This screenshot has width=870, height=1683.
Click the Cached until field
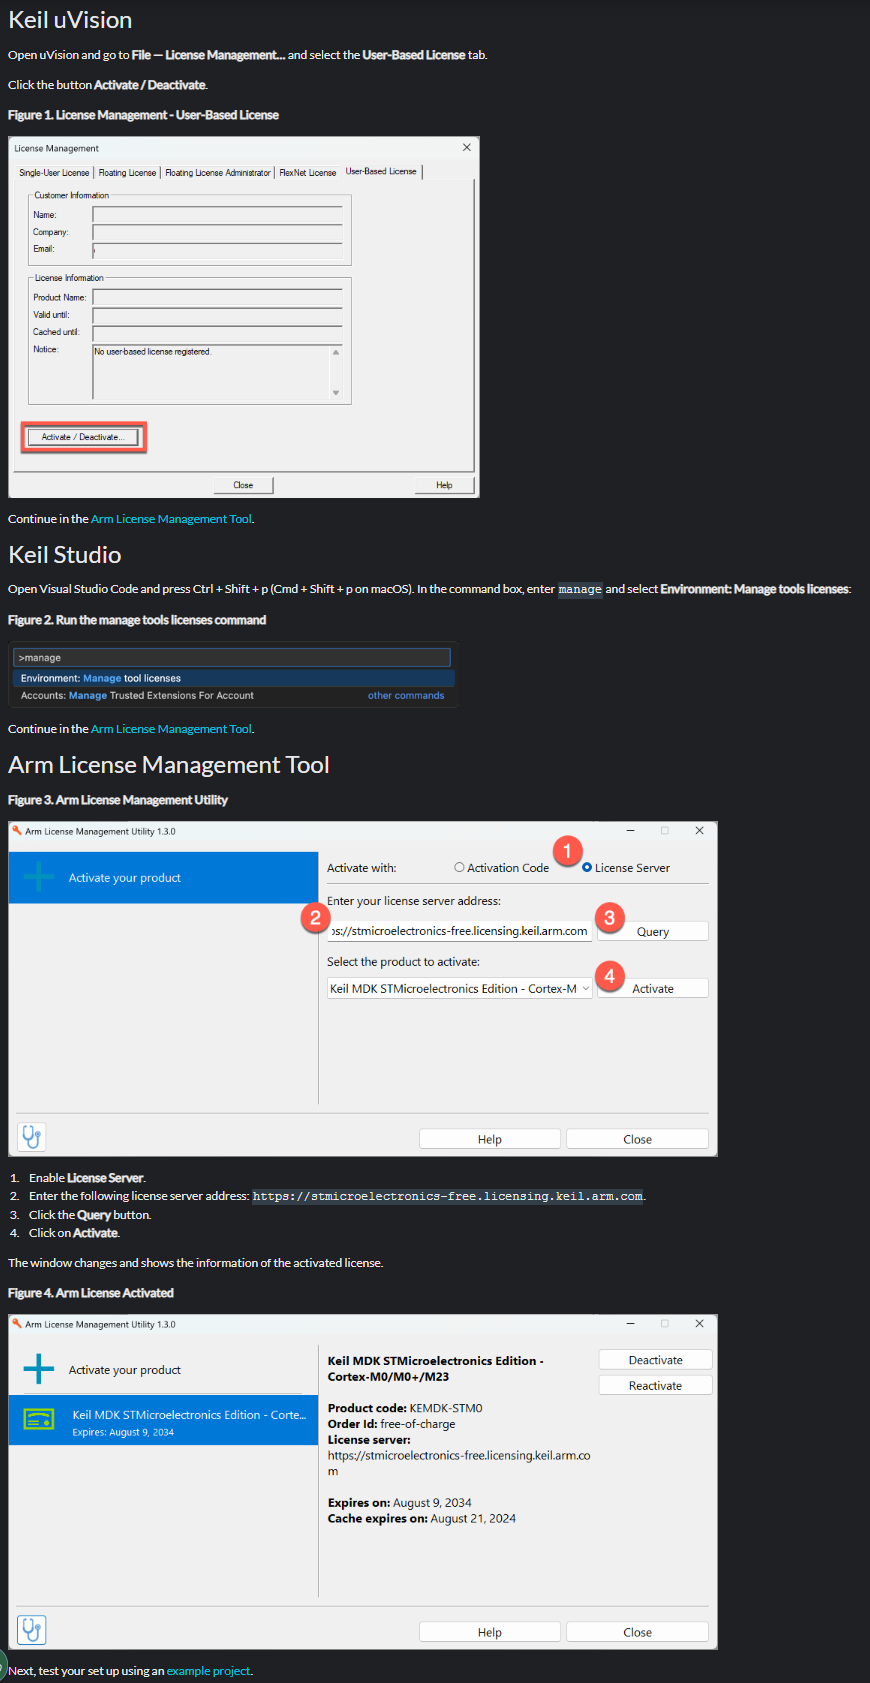point(217,332)
